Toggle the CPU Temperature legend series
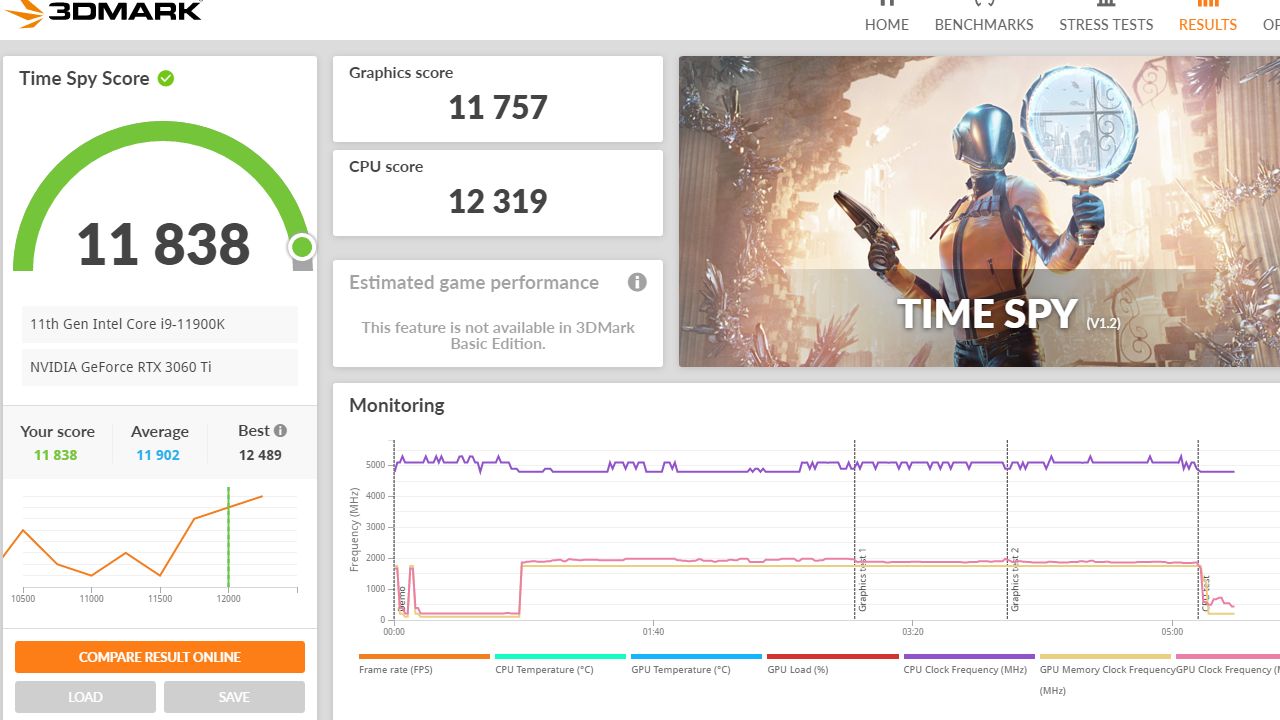 pyautogui.click(x=544, y=669)
